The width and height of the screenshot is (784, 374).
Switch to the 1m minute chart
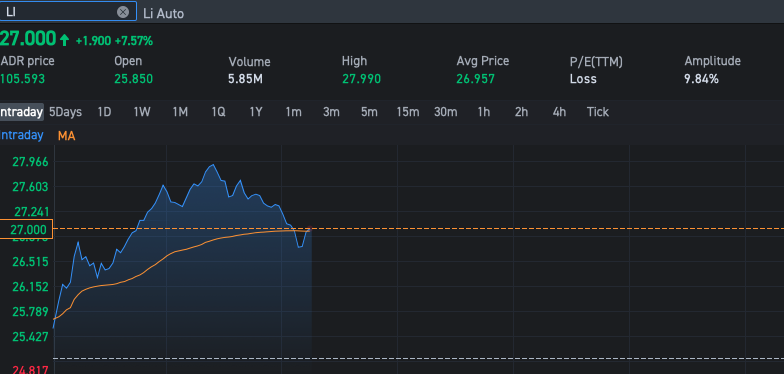(x=294, y=112)
